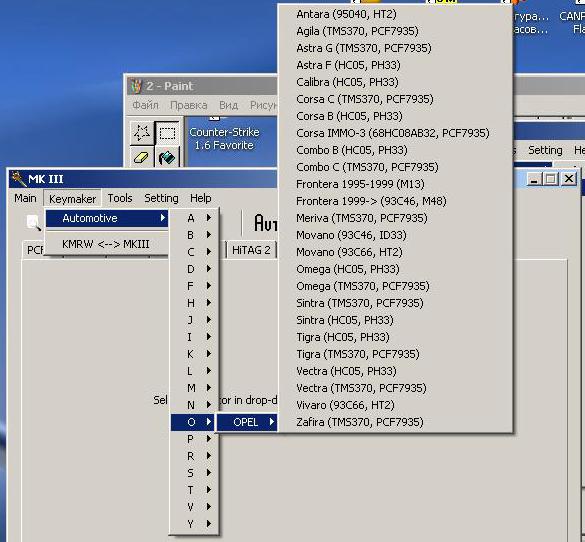Image resolution: width=585 pixels, height=542 pixels.
Task: Open Правка menu in Paint window
Action: 188,105
